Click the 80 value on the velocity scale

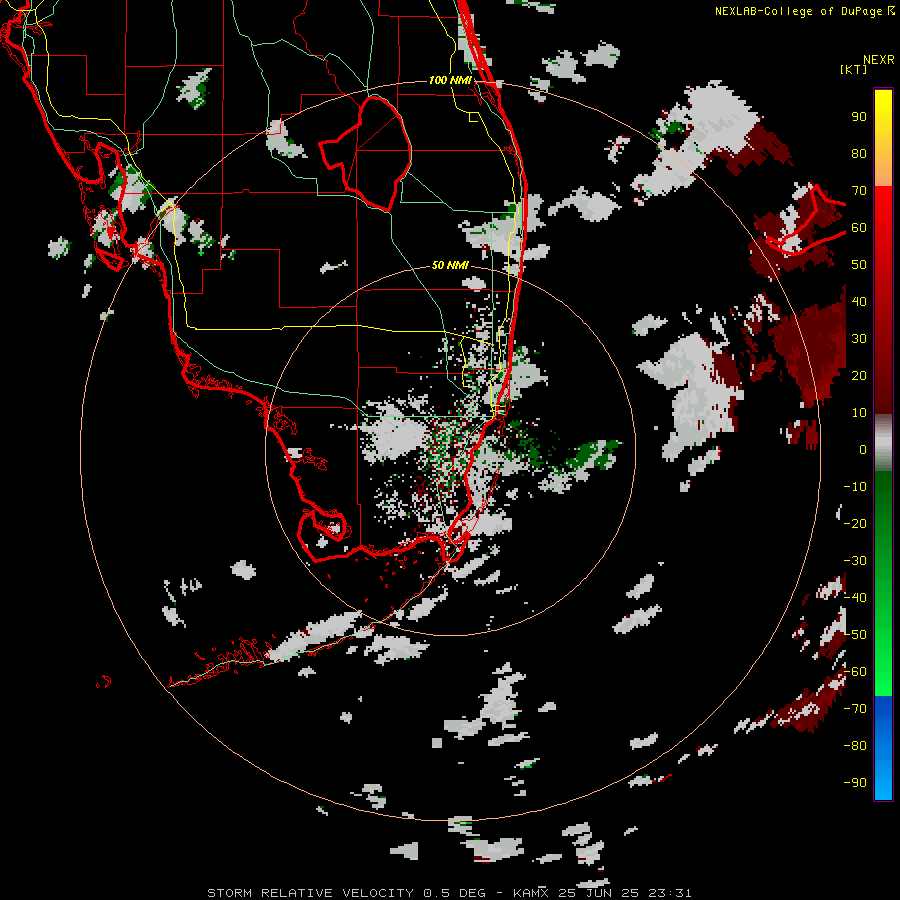[x=859, y=153]
